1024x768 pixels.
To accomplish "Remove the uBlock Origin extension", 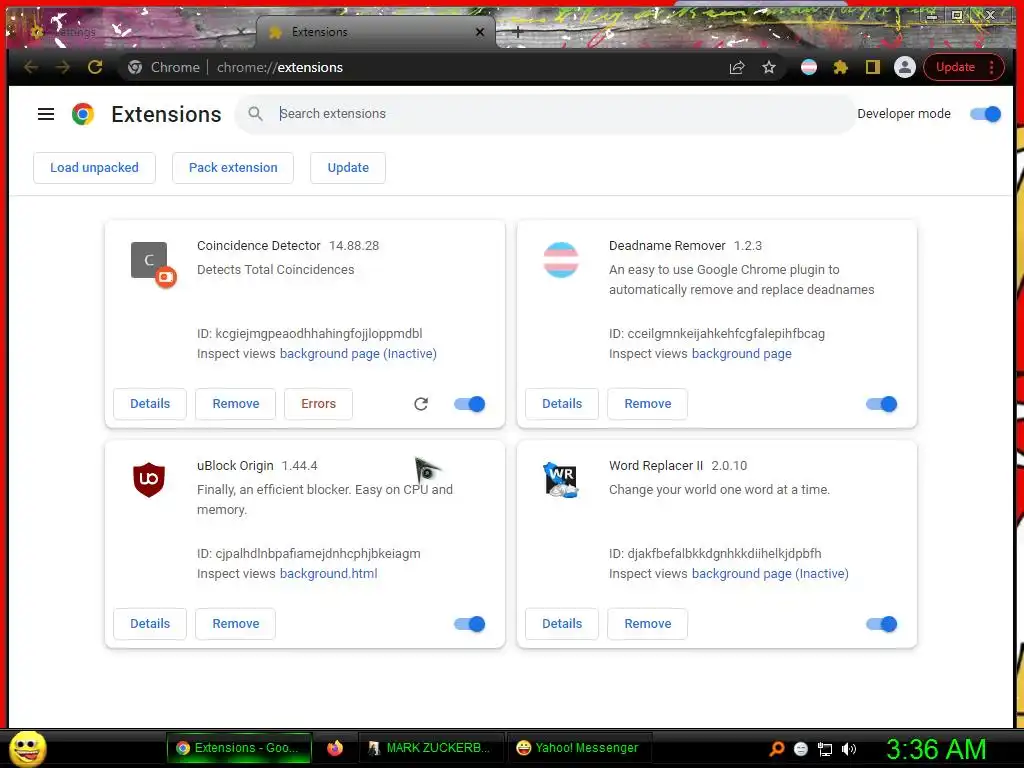I will coord(236,624).
